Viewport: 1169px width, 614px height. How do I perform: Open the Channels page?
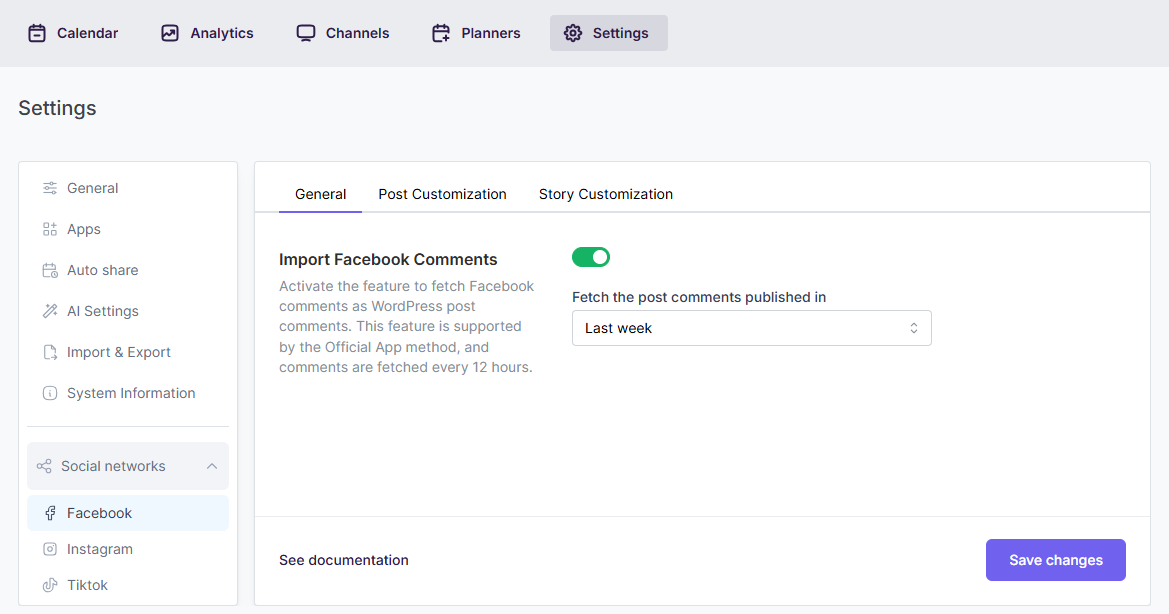pyautogui.click(x=343, y=33)
